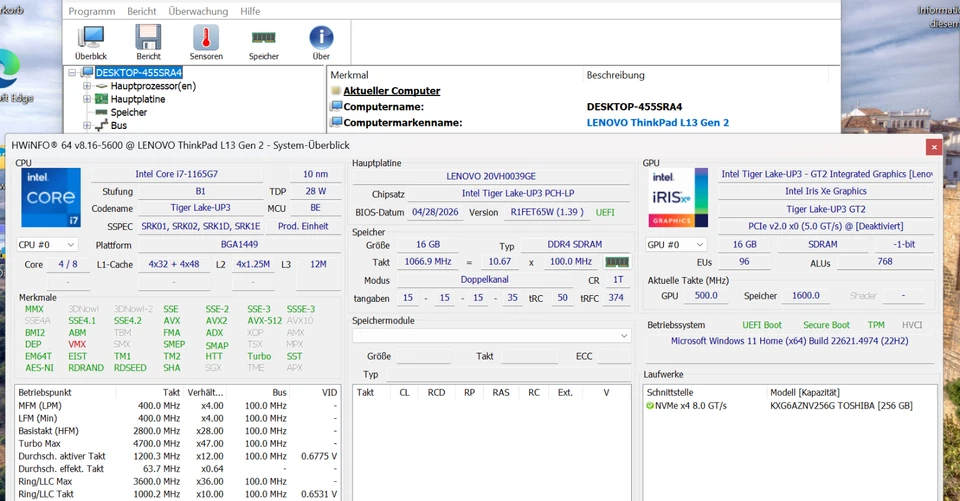Click the Basistakt (HFM) row
The image size is (960, 501).
click(x=178, y=431)
